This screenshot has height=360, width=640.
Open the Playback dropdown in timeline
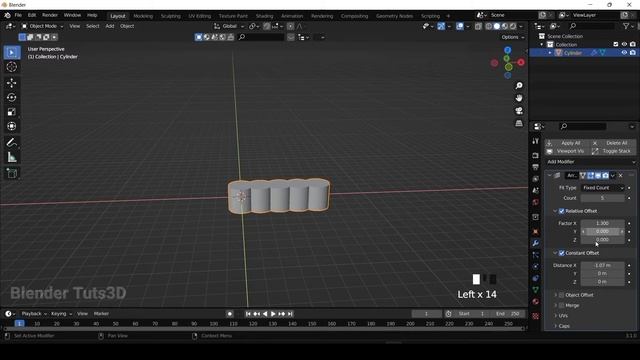[x=34, y=314]
